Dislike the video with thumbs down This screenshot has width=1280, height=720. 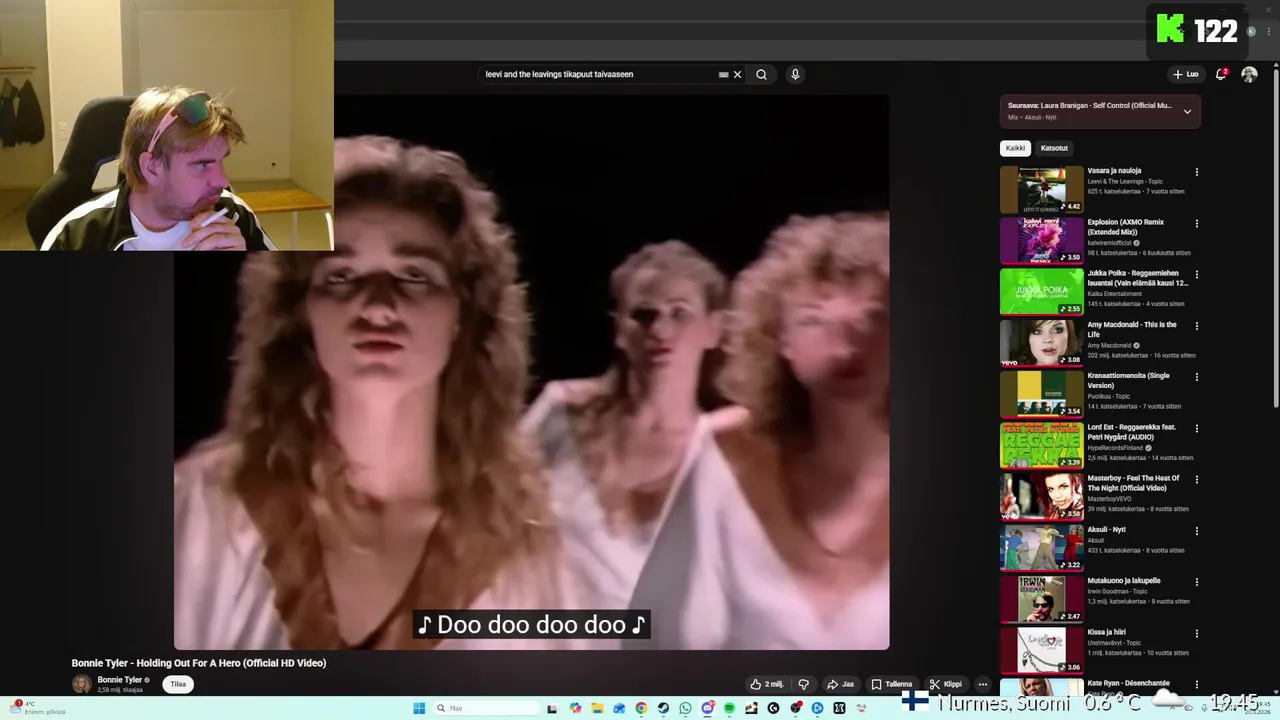pos(803,684)
